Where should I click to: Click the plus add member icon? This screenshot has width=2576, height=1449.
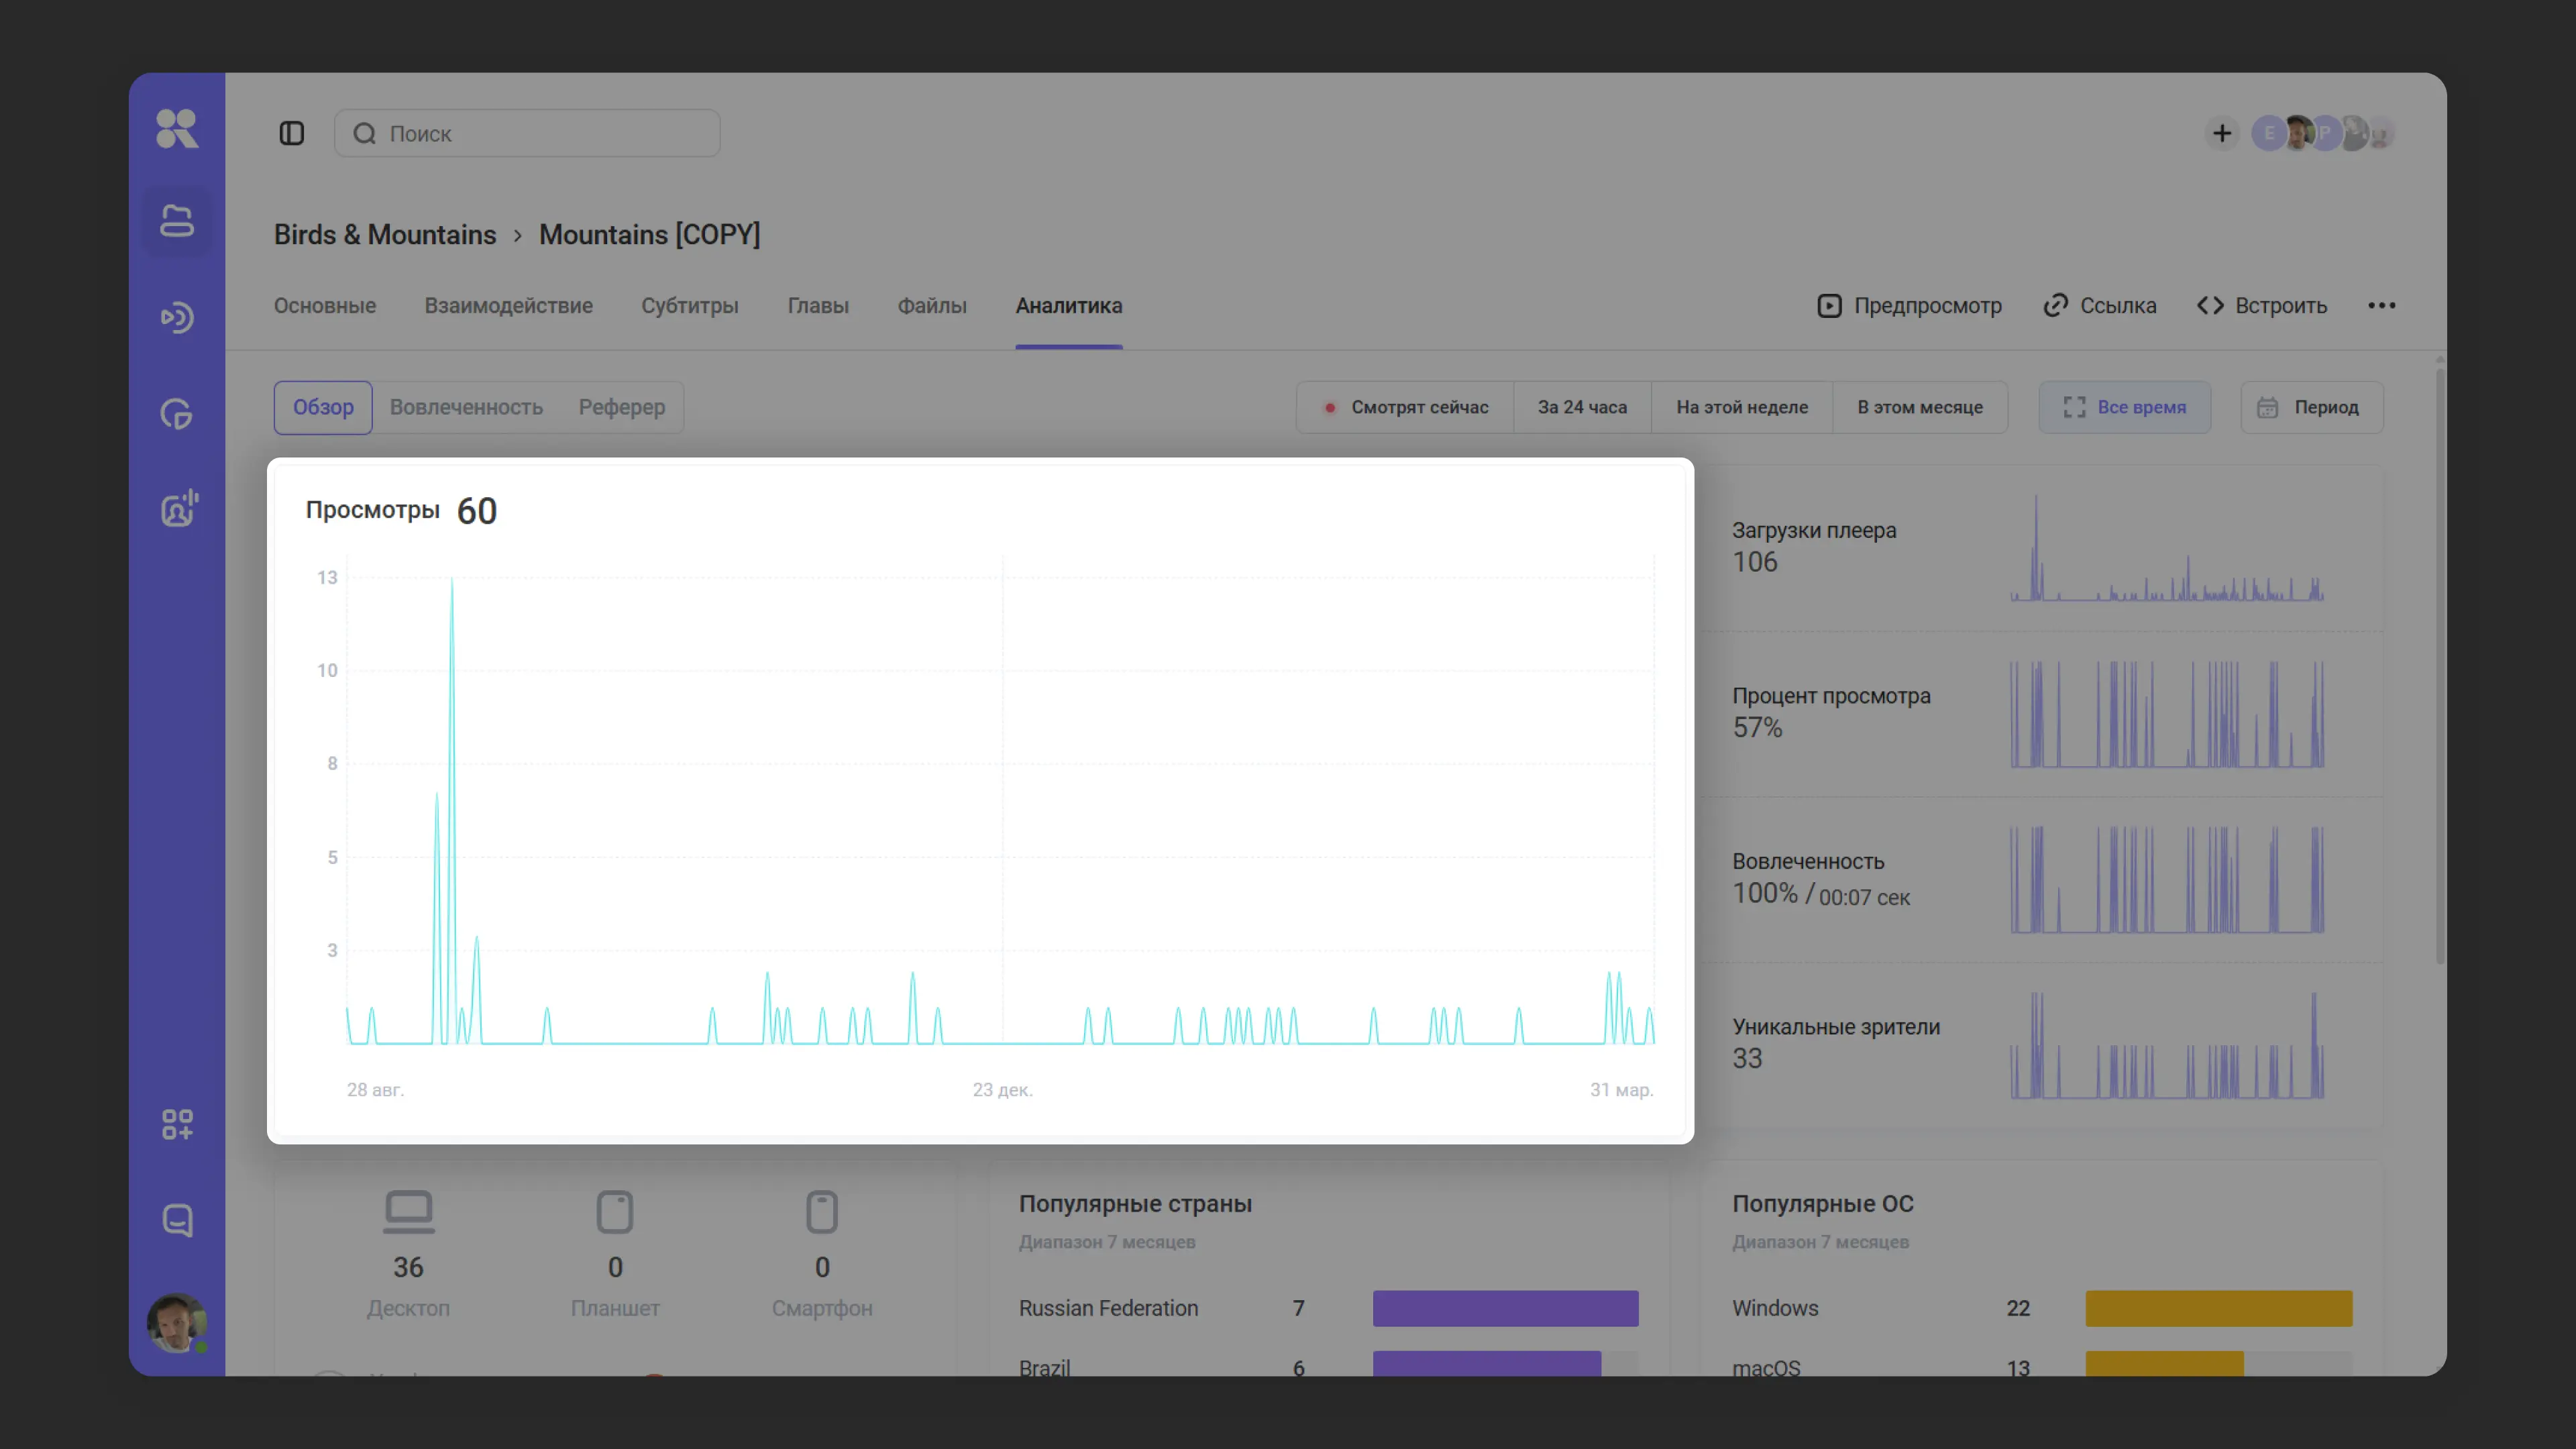point(2221,133)
